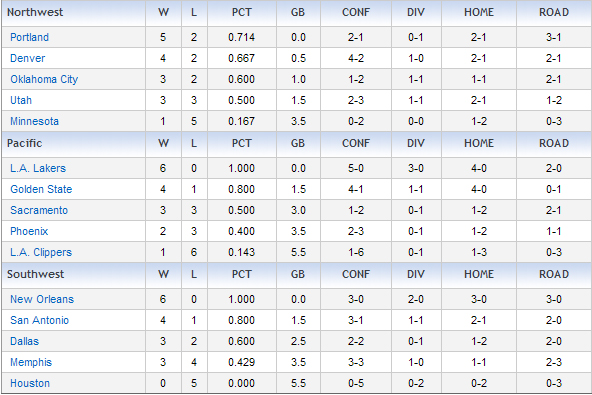Select the New Orleans team link
The width and height of the screenshot is (592, 395).
pos(42,299)
